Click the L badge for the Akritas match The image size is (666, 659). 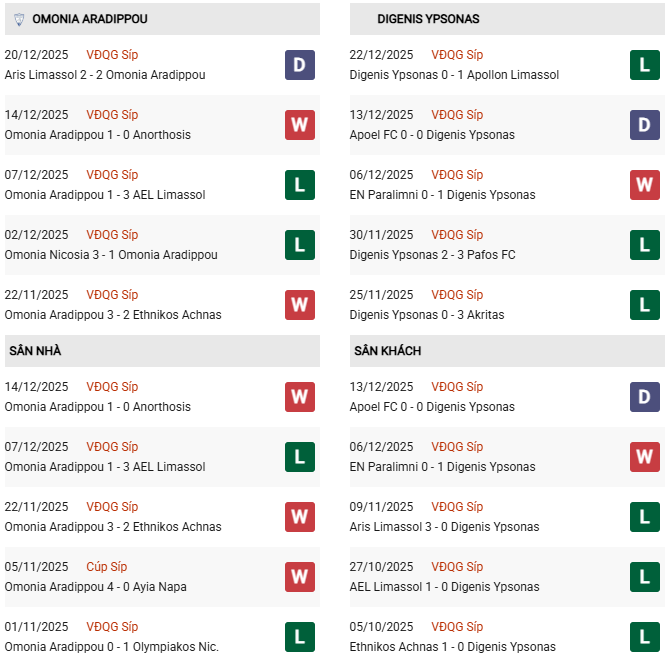[x=645, y=305]
